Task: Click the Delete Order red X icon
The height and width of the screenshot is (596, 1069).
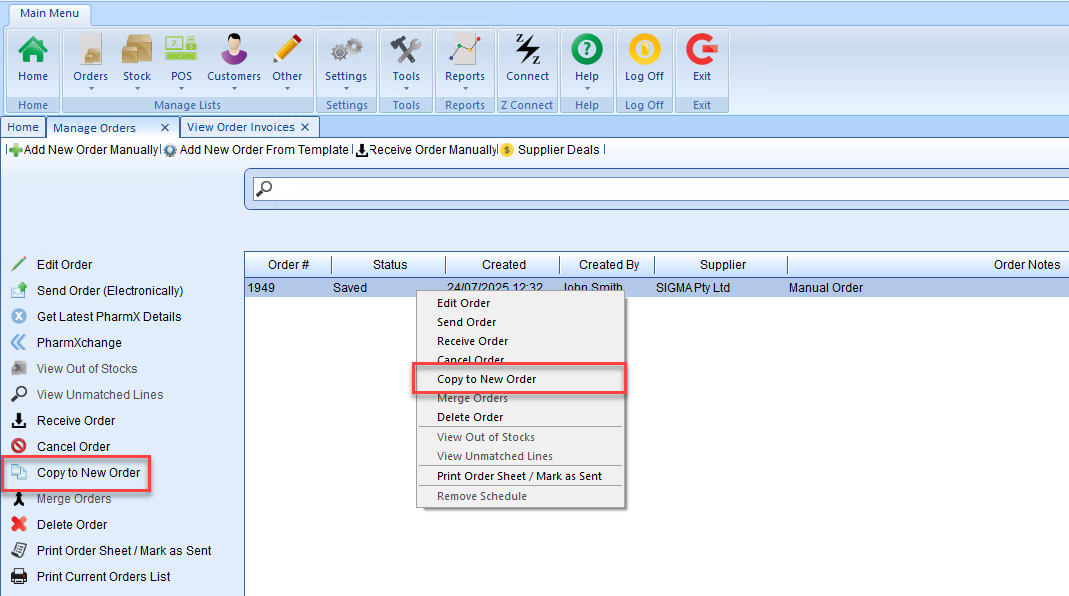Action: point(18,524)
